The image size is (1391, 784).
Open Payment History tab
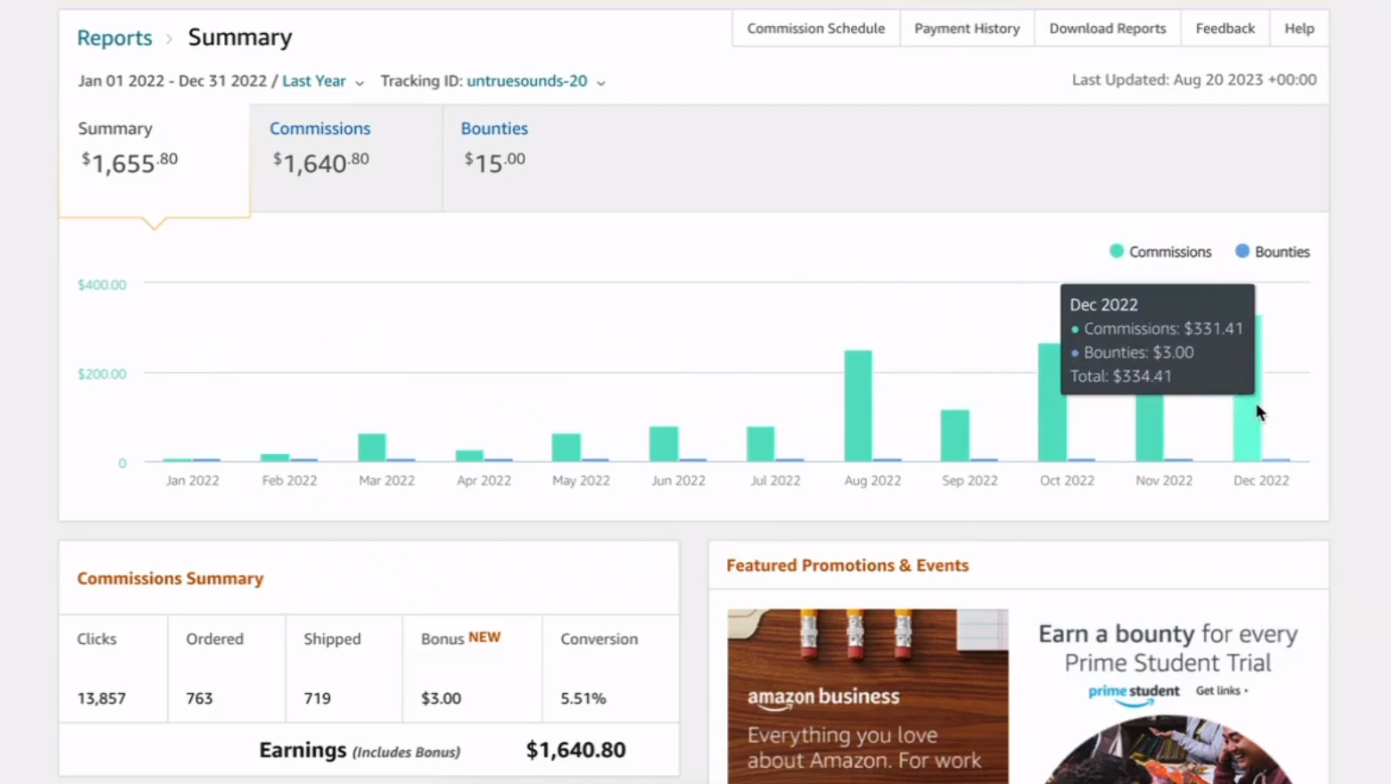967,28
